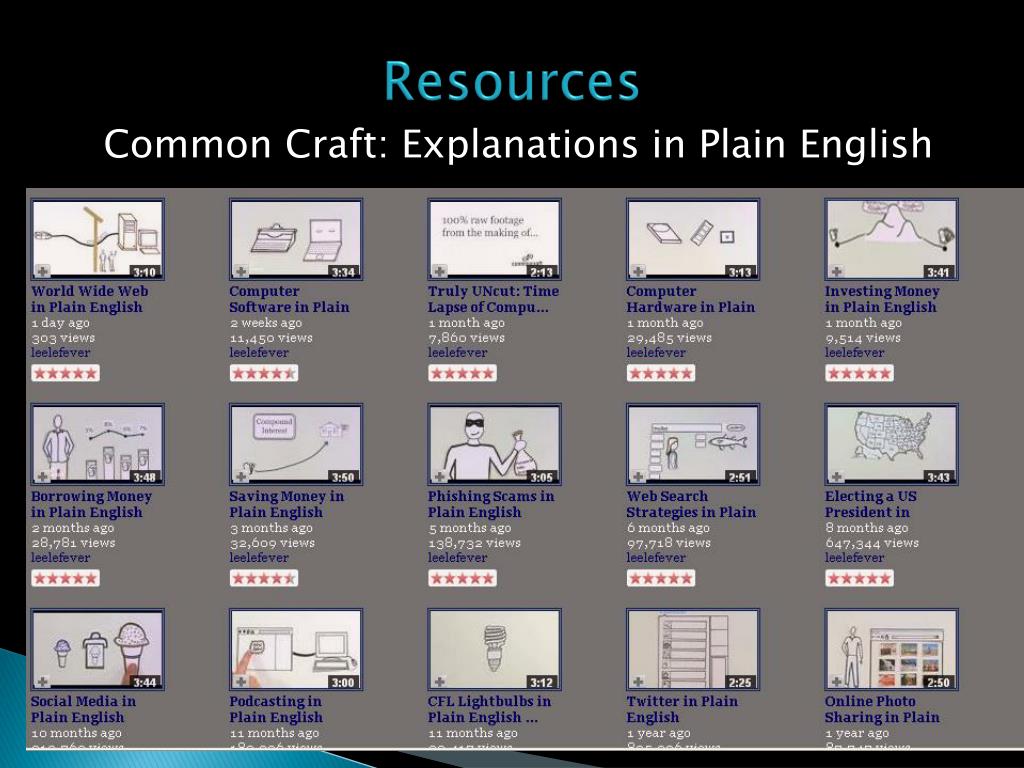Add Electing a US President video to queue
1024x768 pixels.
pos(837,475)
